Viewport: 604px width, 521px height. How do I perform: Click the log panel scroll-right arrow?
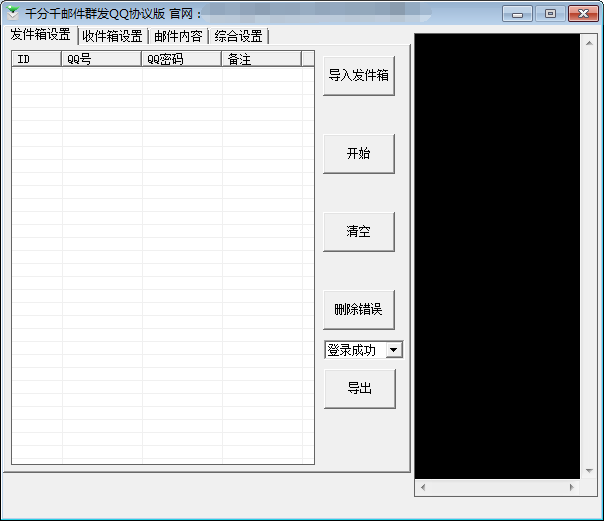coord(572,487)
